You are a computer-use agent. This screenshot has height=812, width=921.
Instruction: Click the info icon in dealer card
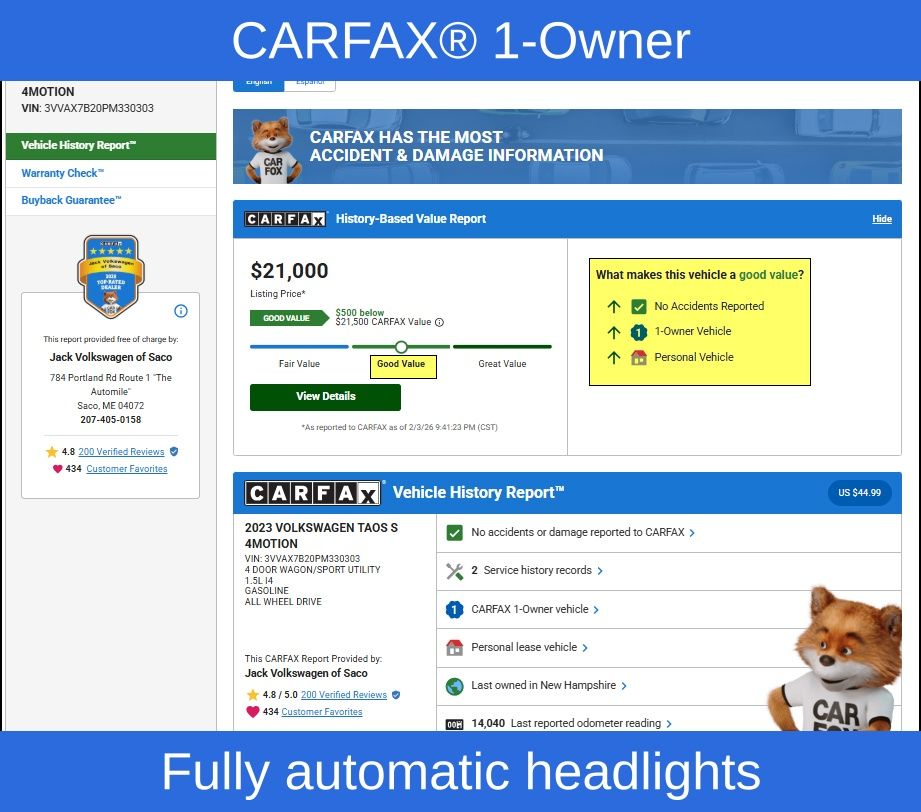(181, 311)
